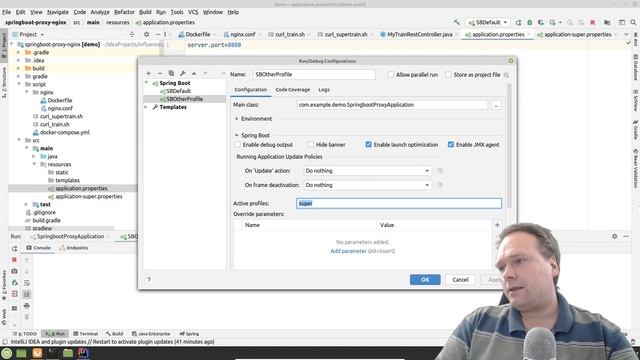The height and width of the screenshot is (360, 640).
Task: Open the 'On frame deactivation' dropdown
Action: point(367,185)
